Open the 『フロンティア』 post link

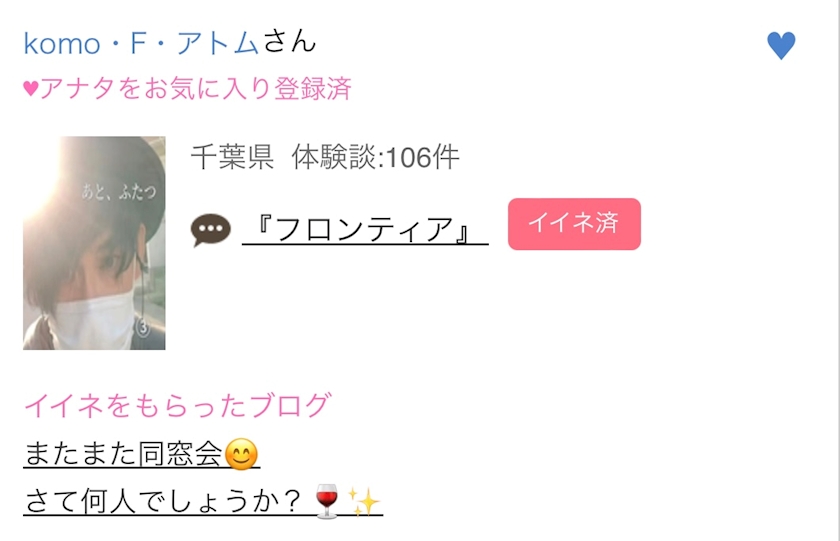pos(365,229)
